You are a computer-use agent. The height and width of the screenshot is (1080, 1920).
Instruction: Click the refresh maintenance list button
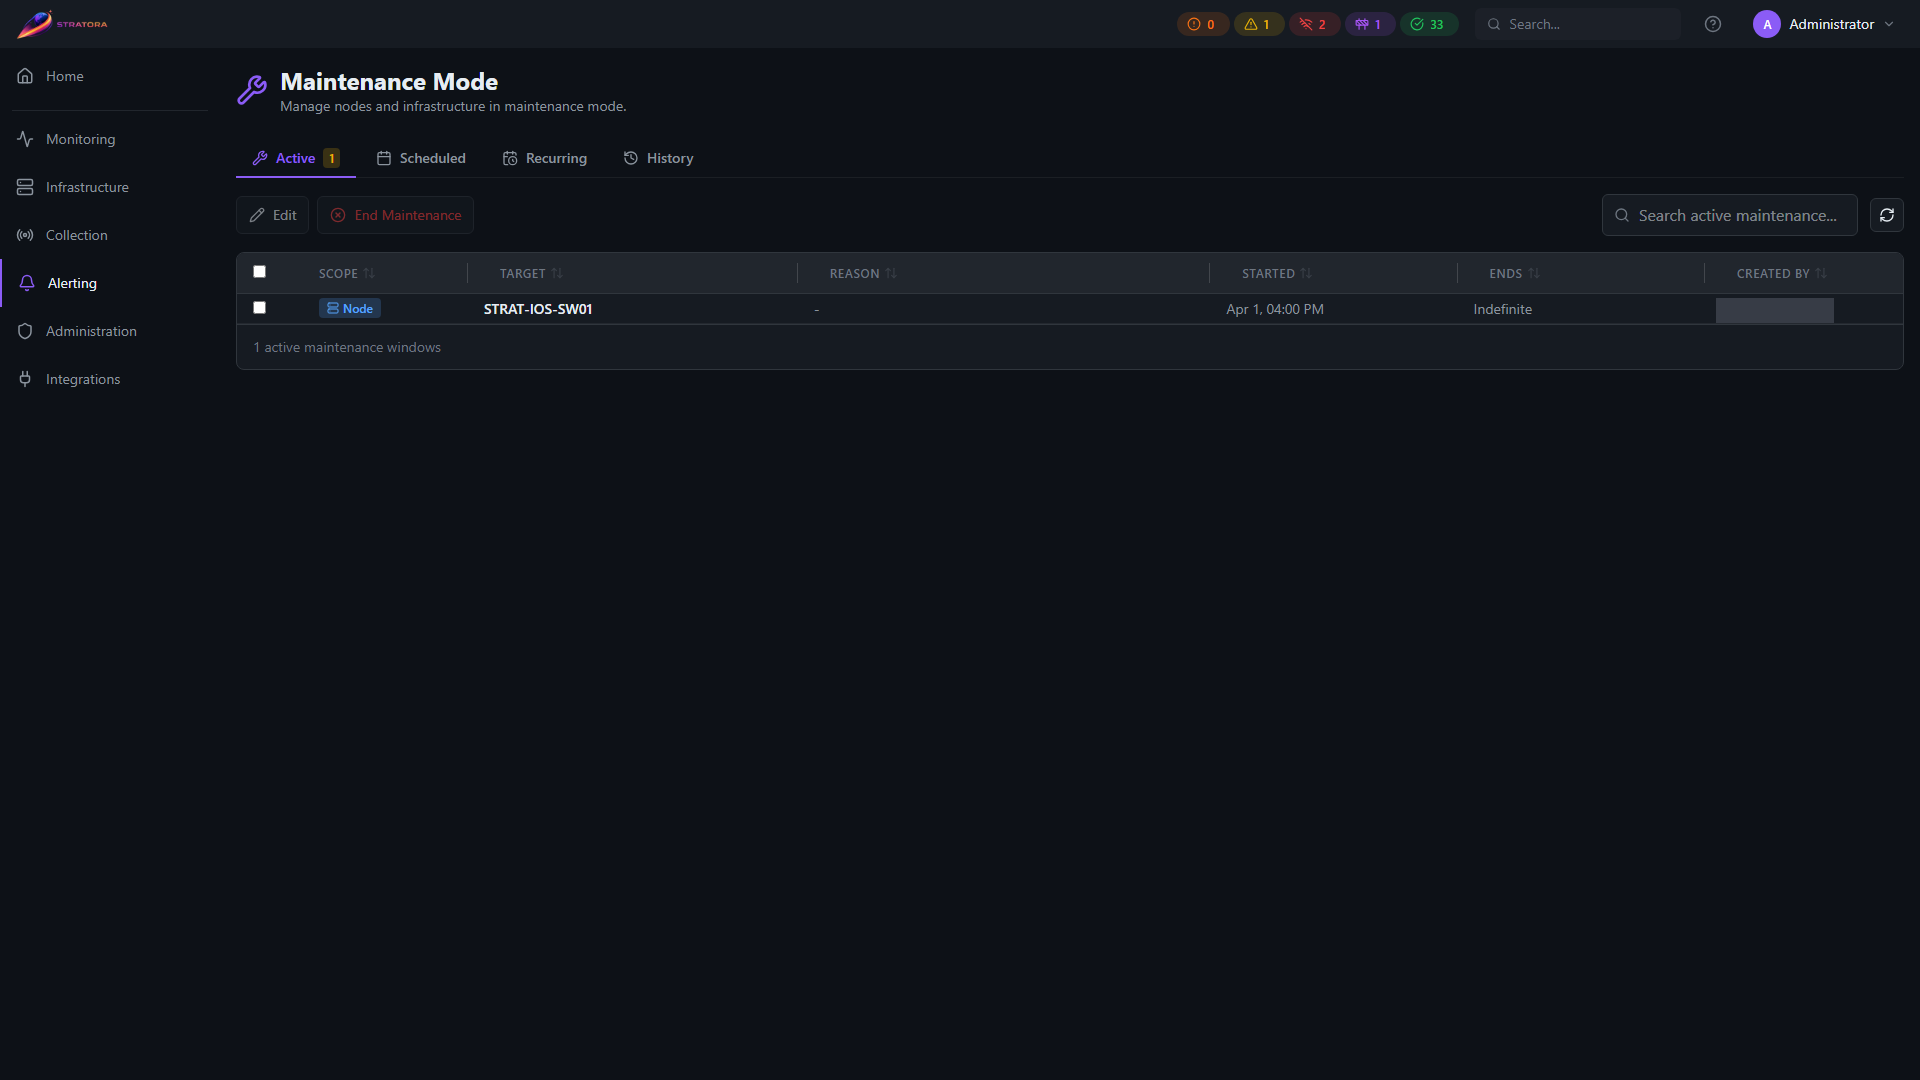pos(1886,215)
